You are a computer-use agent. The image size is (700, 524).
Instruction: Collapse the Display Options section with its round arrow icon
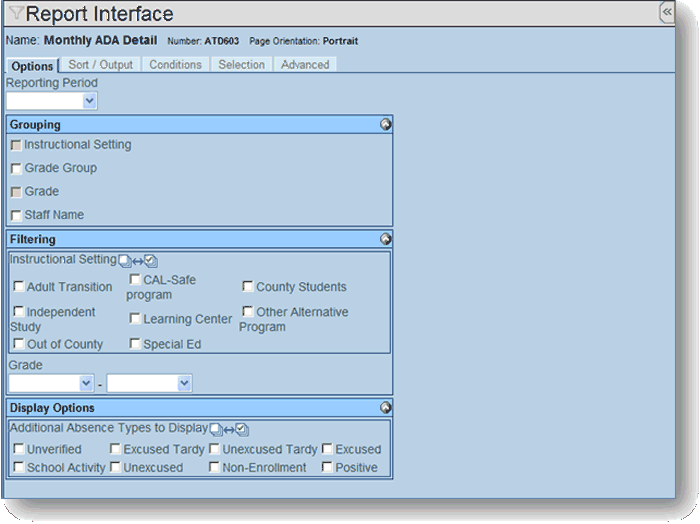[386, 408]
